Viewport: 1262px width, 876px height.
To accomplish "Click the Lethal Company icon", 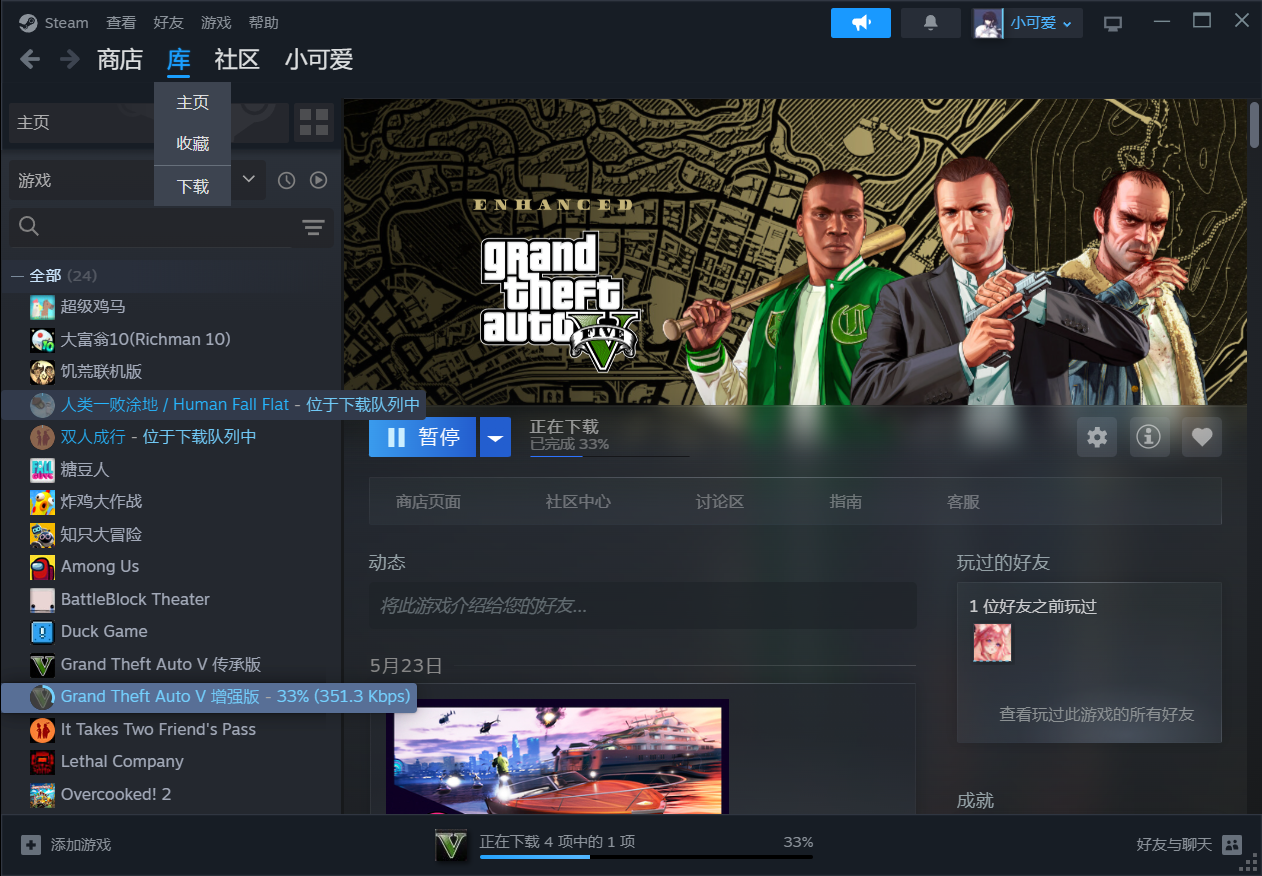I will (42, 762).
